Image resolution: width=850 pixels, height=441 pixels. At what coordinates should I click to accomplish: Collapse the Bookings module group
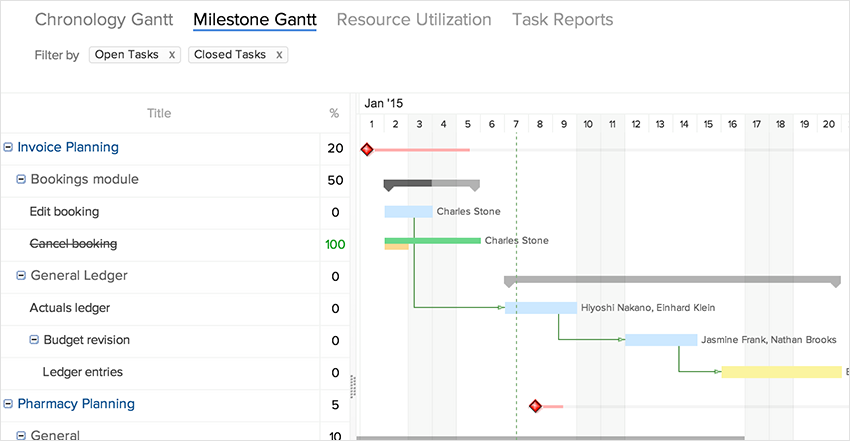coord(21,180)
